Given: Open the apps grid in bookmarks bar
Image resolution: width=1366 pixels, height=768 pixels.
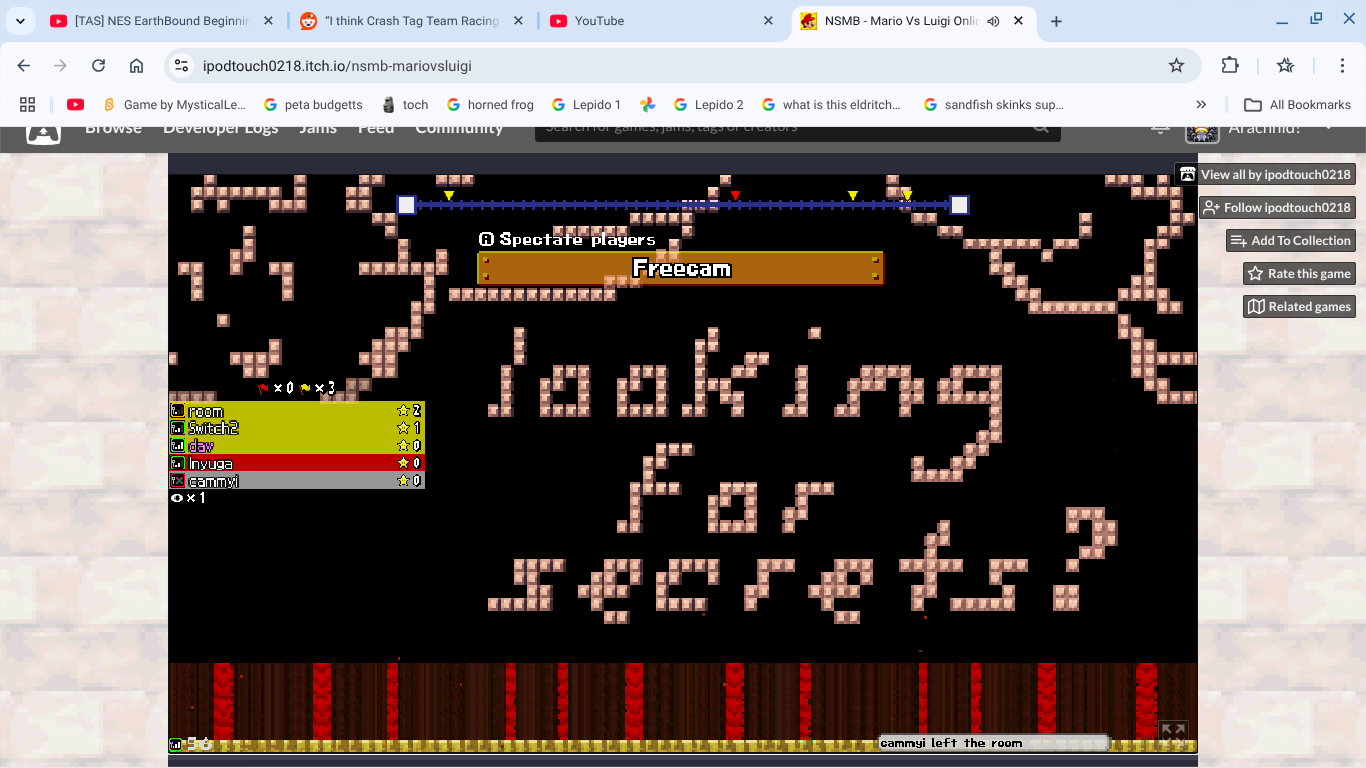Looking at the screenshot, I should coord(27,105).
